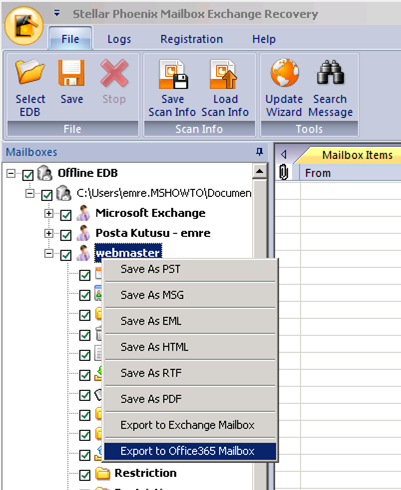Choose Save As RTF from context menu
The height and width of the screenshot is (490, 401).
pyautogui.click(x=190, y=373)
